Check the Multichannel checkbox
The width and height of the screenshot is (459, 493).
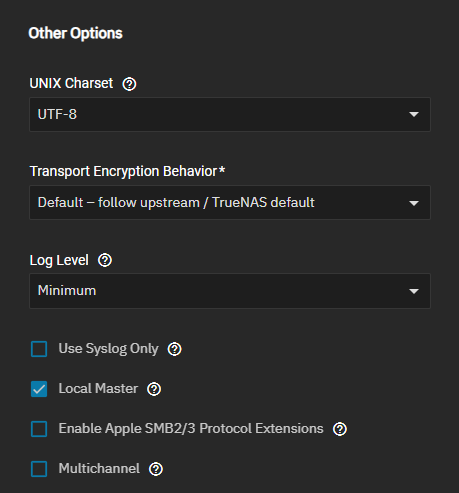coord(39,469)
